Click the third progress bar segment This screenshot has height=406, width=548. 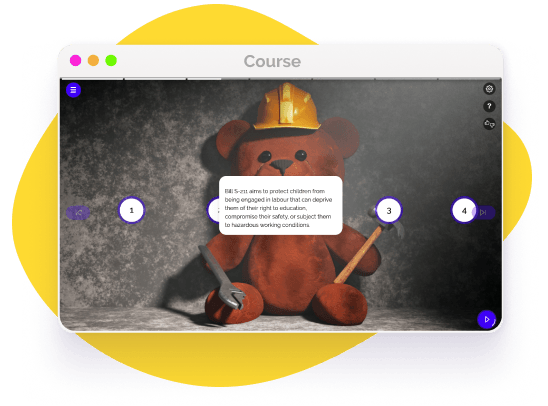pyautogui.click(x=218, y=79)
